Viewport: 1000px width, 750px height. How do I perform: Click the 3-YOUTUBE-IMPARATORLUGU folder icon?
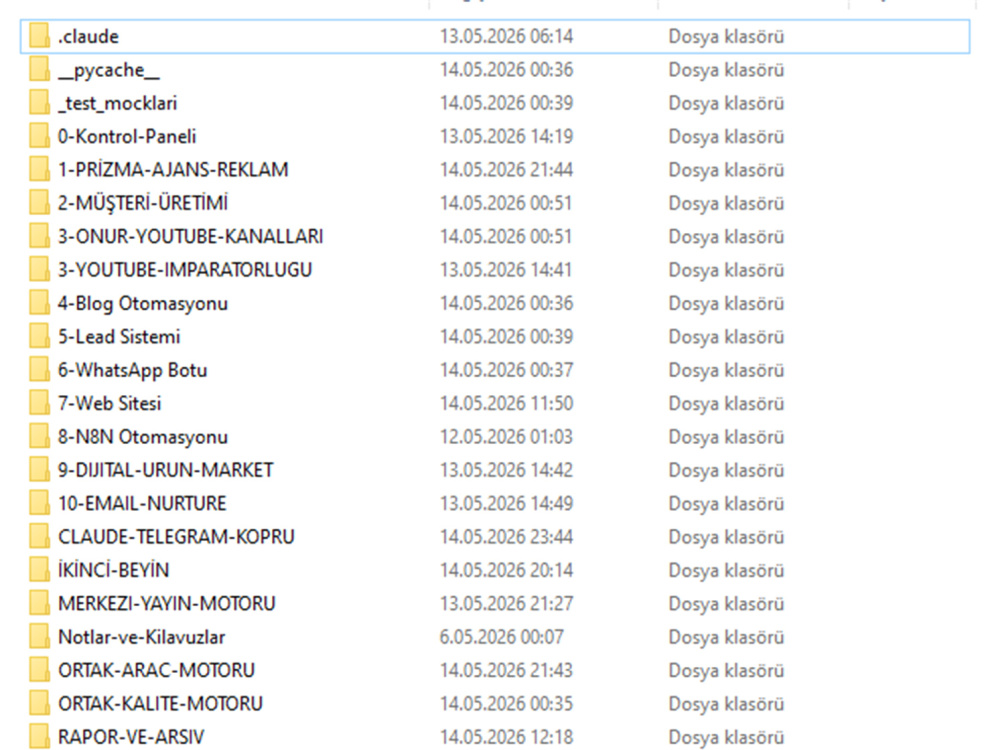[x=39, y=269]
